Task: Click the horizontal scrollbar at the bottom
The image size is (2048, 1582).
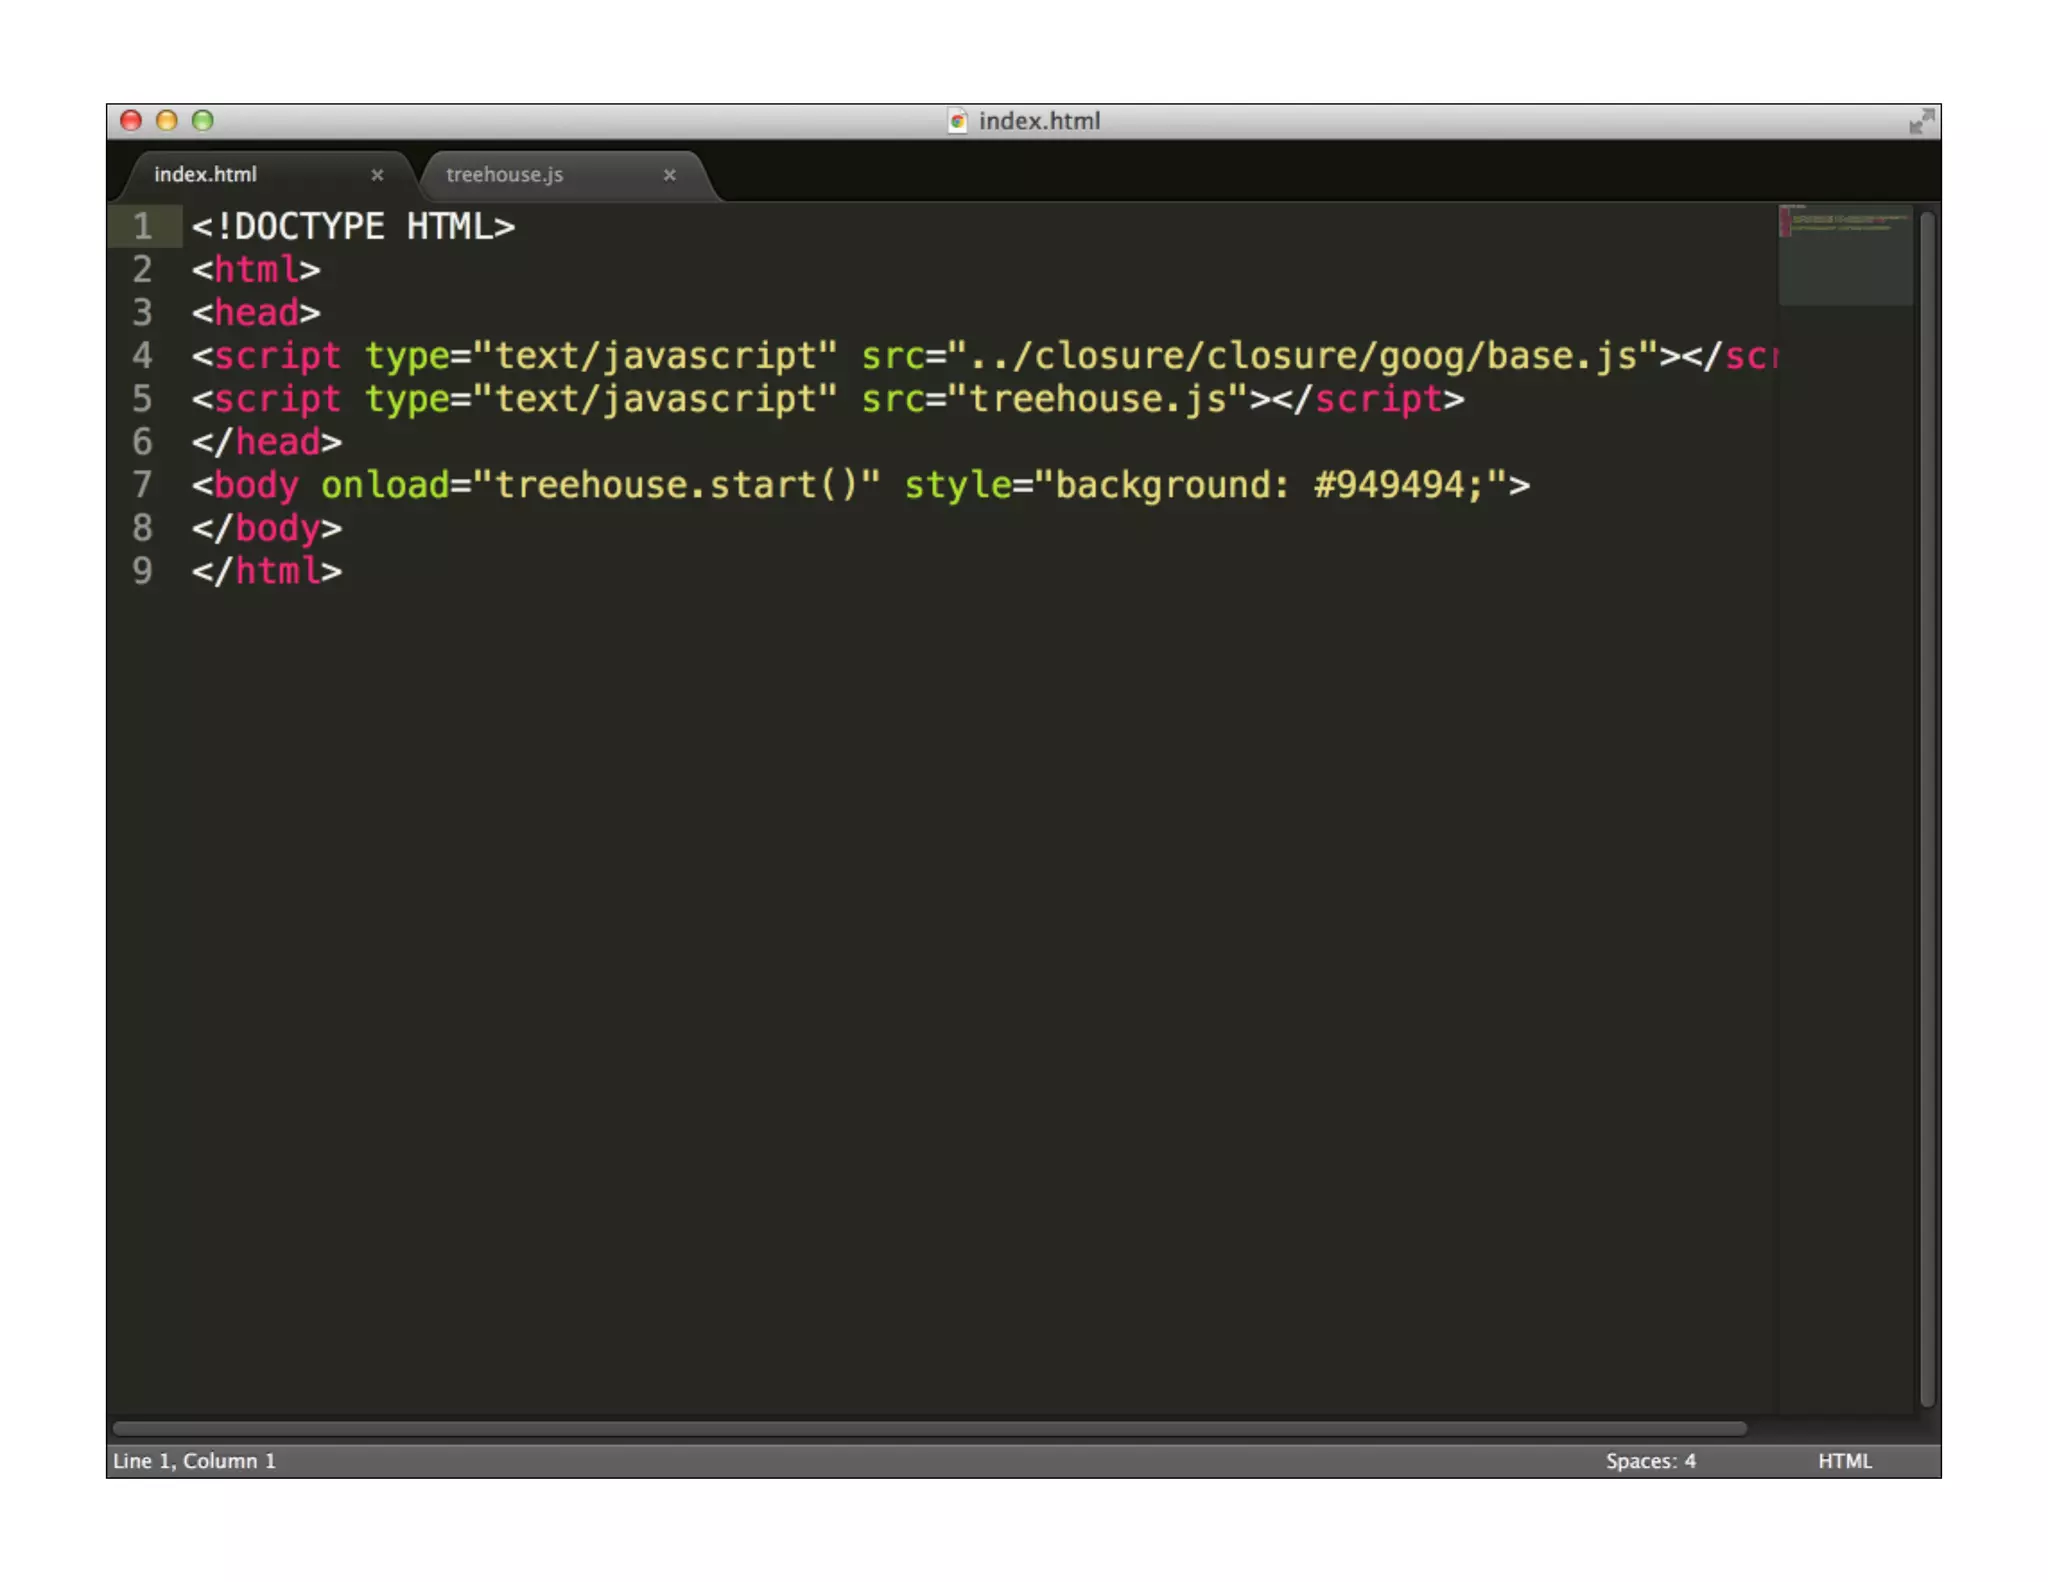Action: click(930, 1428)
